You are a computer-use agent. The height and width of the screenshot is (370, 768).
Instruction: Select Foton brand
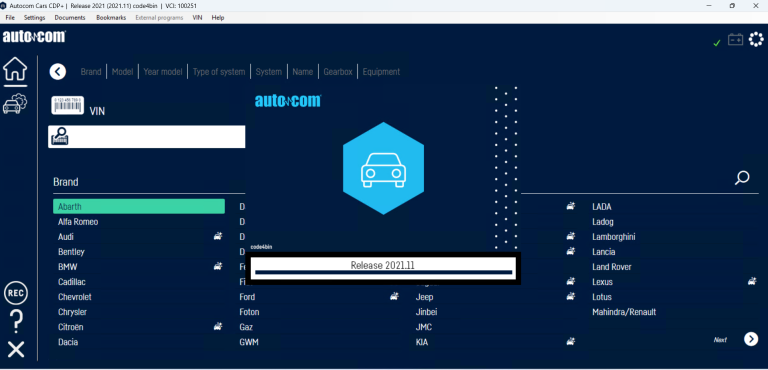click(249, 312)
